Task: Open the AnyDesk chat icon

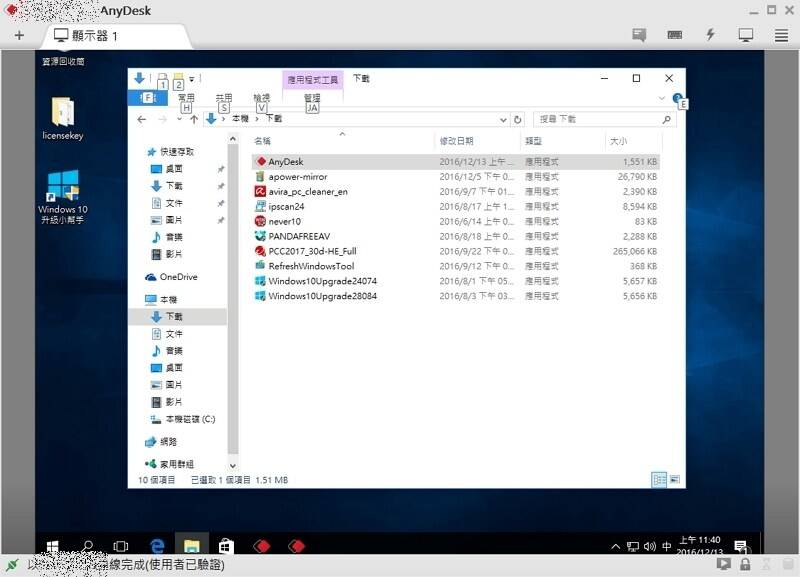Action: point(639,35)
